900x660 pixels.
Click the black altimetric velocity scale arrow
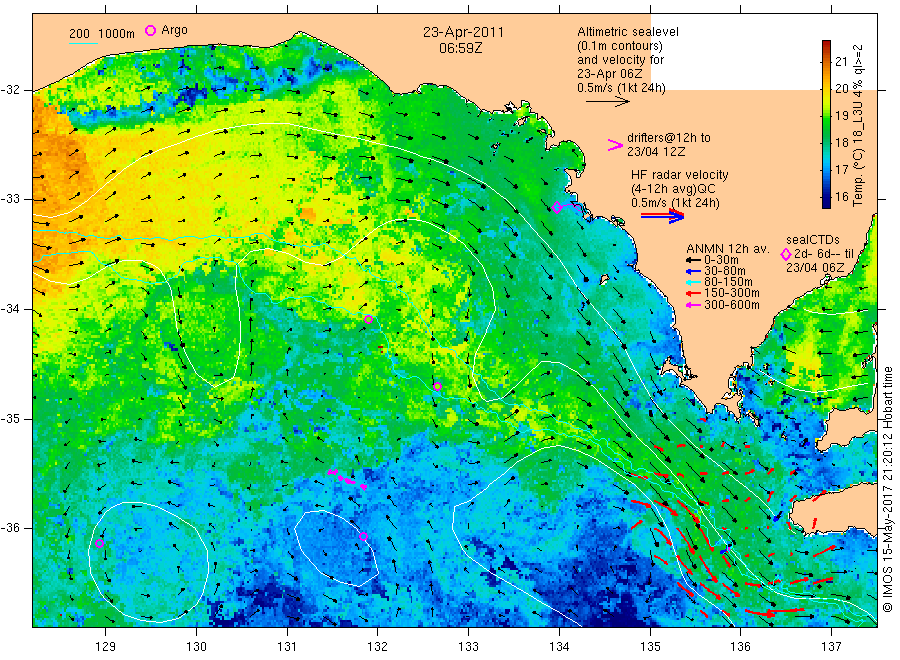click(x=607, y=102)
